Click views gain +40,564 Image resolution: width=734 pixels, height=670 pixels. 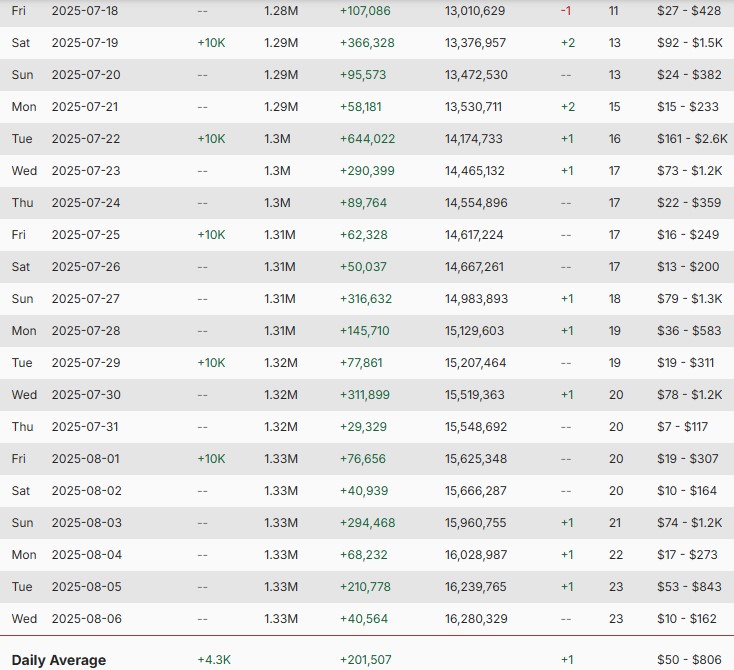(364, 618)
